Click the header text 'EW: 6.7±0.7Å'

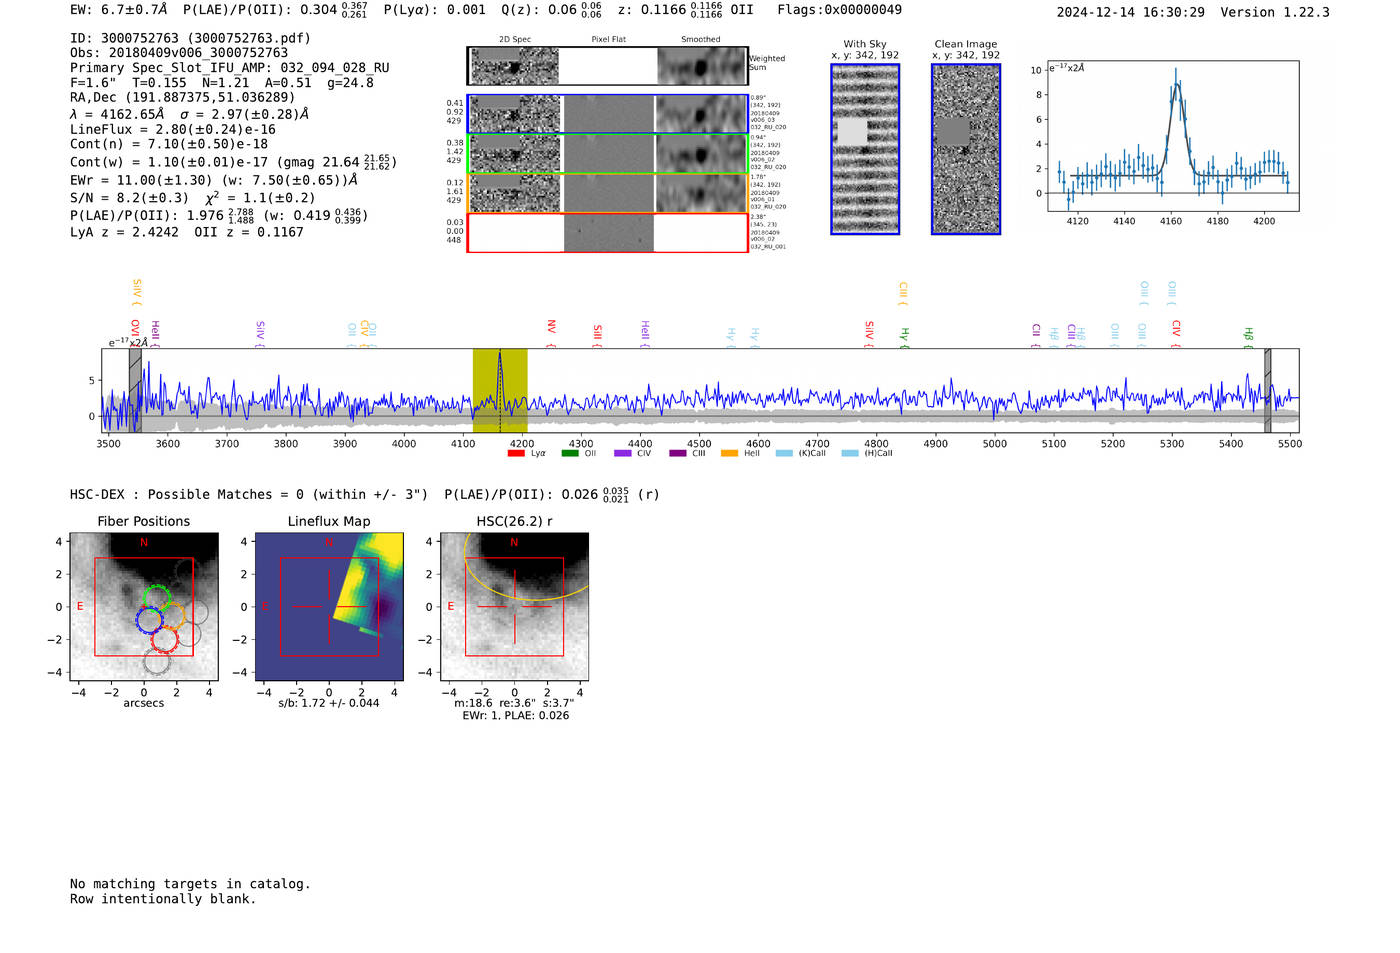click(118, 10)
